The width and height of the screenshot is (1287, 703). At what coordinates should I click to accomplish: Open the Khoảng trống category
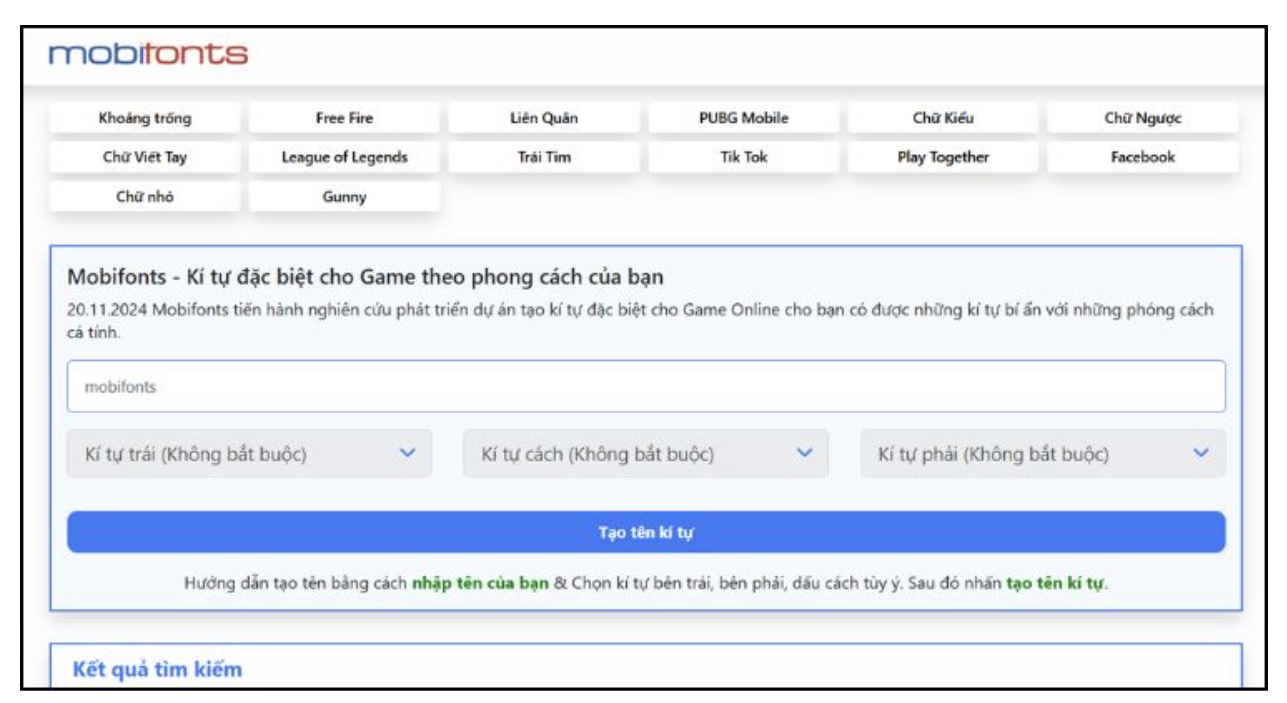point(145,118)
